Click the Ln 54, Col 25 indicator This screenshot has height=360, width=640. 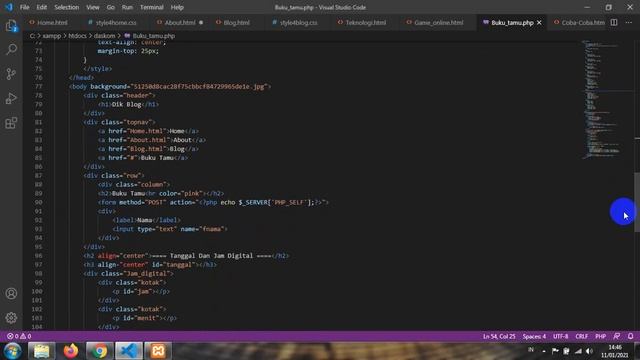click(x=499, y=336)
